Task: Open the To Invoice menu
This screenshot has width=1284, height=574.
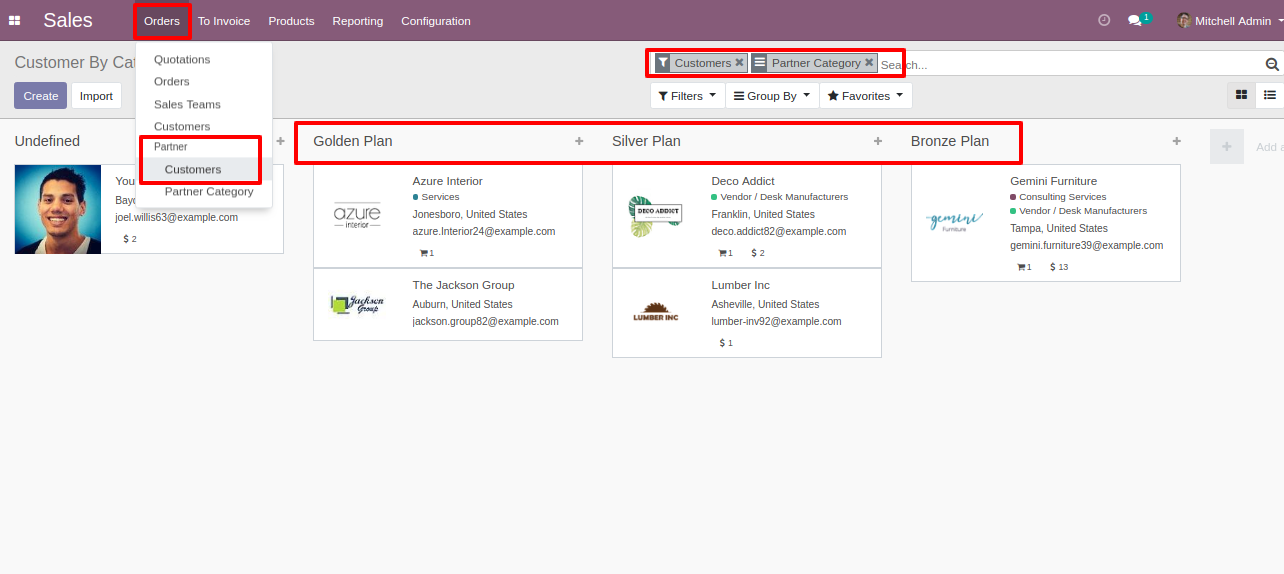Action: pos(224,21)
